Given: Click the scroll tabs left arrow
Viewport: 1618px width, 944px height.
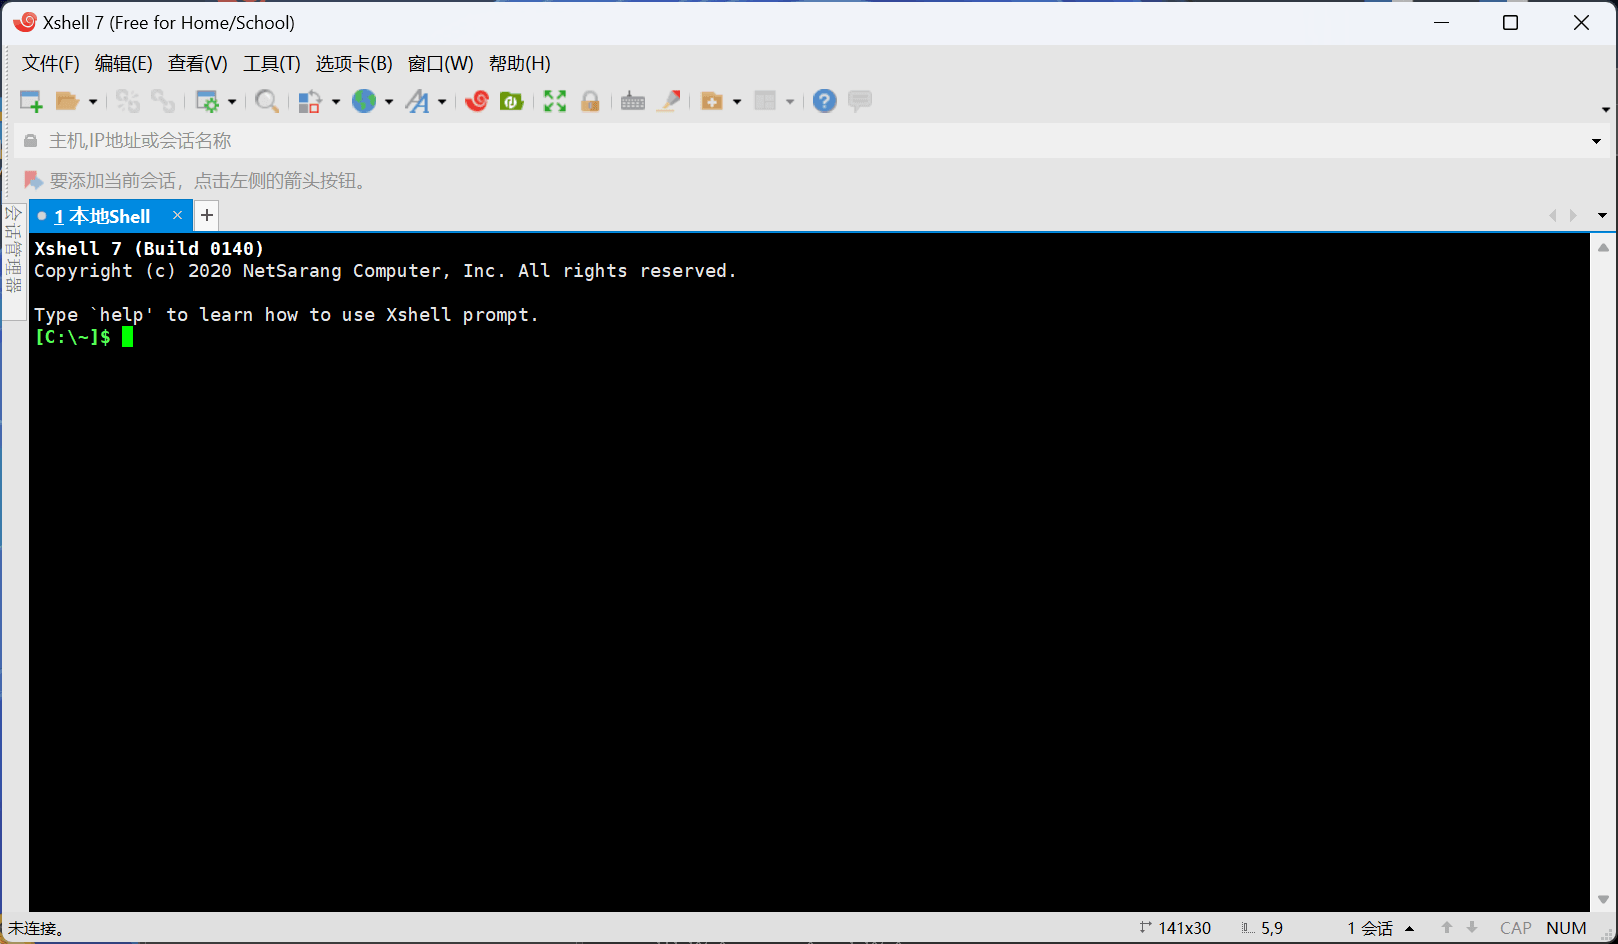Looking at the screenshot, I should [1553, 216].
